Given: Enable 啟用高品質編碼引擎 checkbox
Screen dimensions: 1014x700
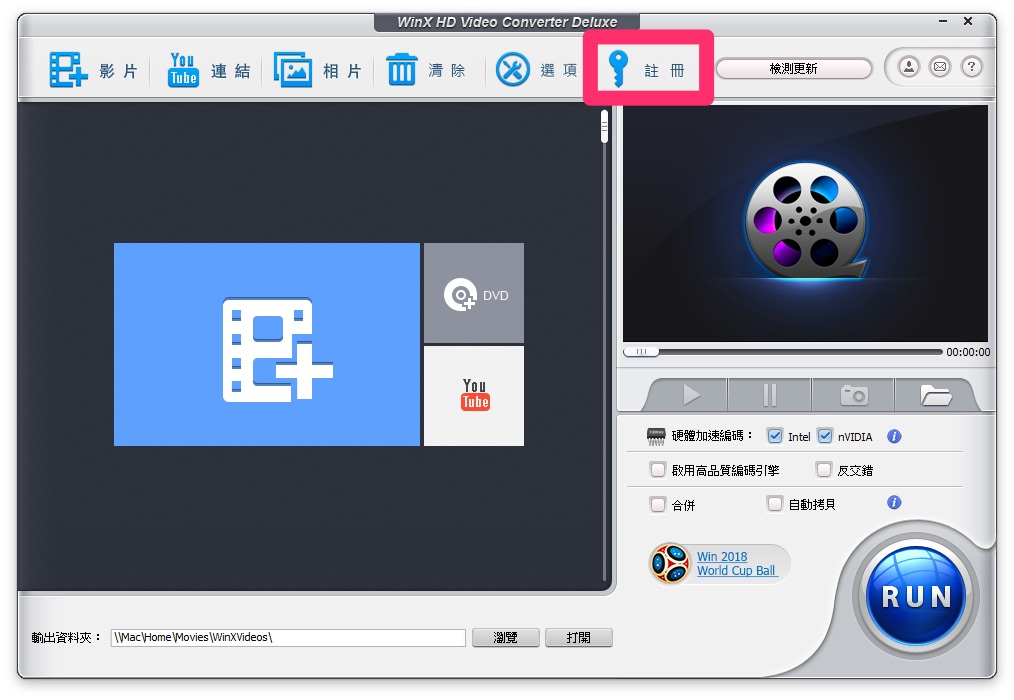Looking at the screenshot, I should [x=658, y=470].
